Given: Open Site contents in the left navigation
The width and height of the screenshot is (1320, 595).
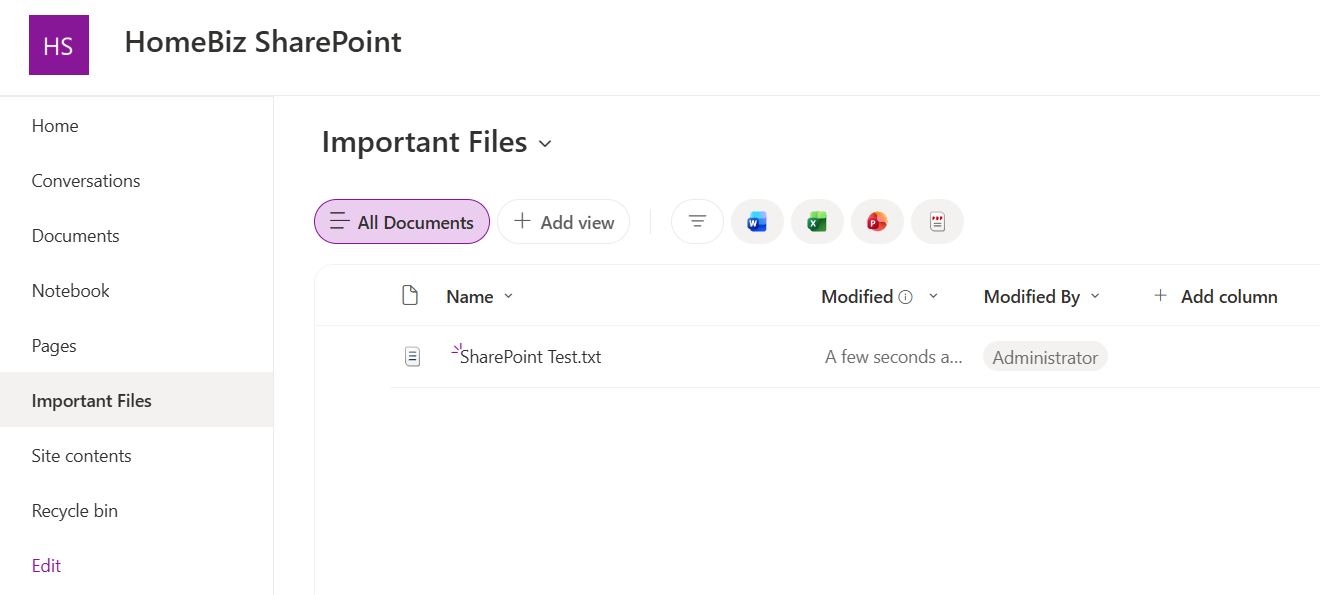Looking at the screenshot, I should point(82,456).
